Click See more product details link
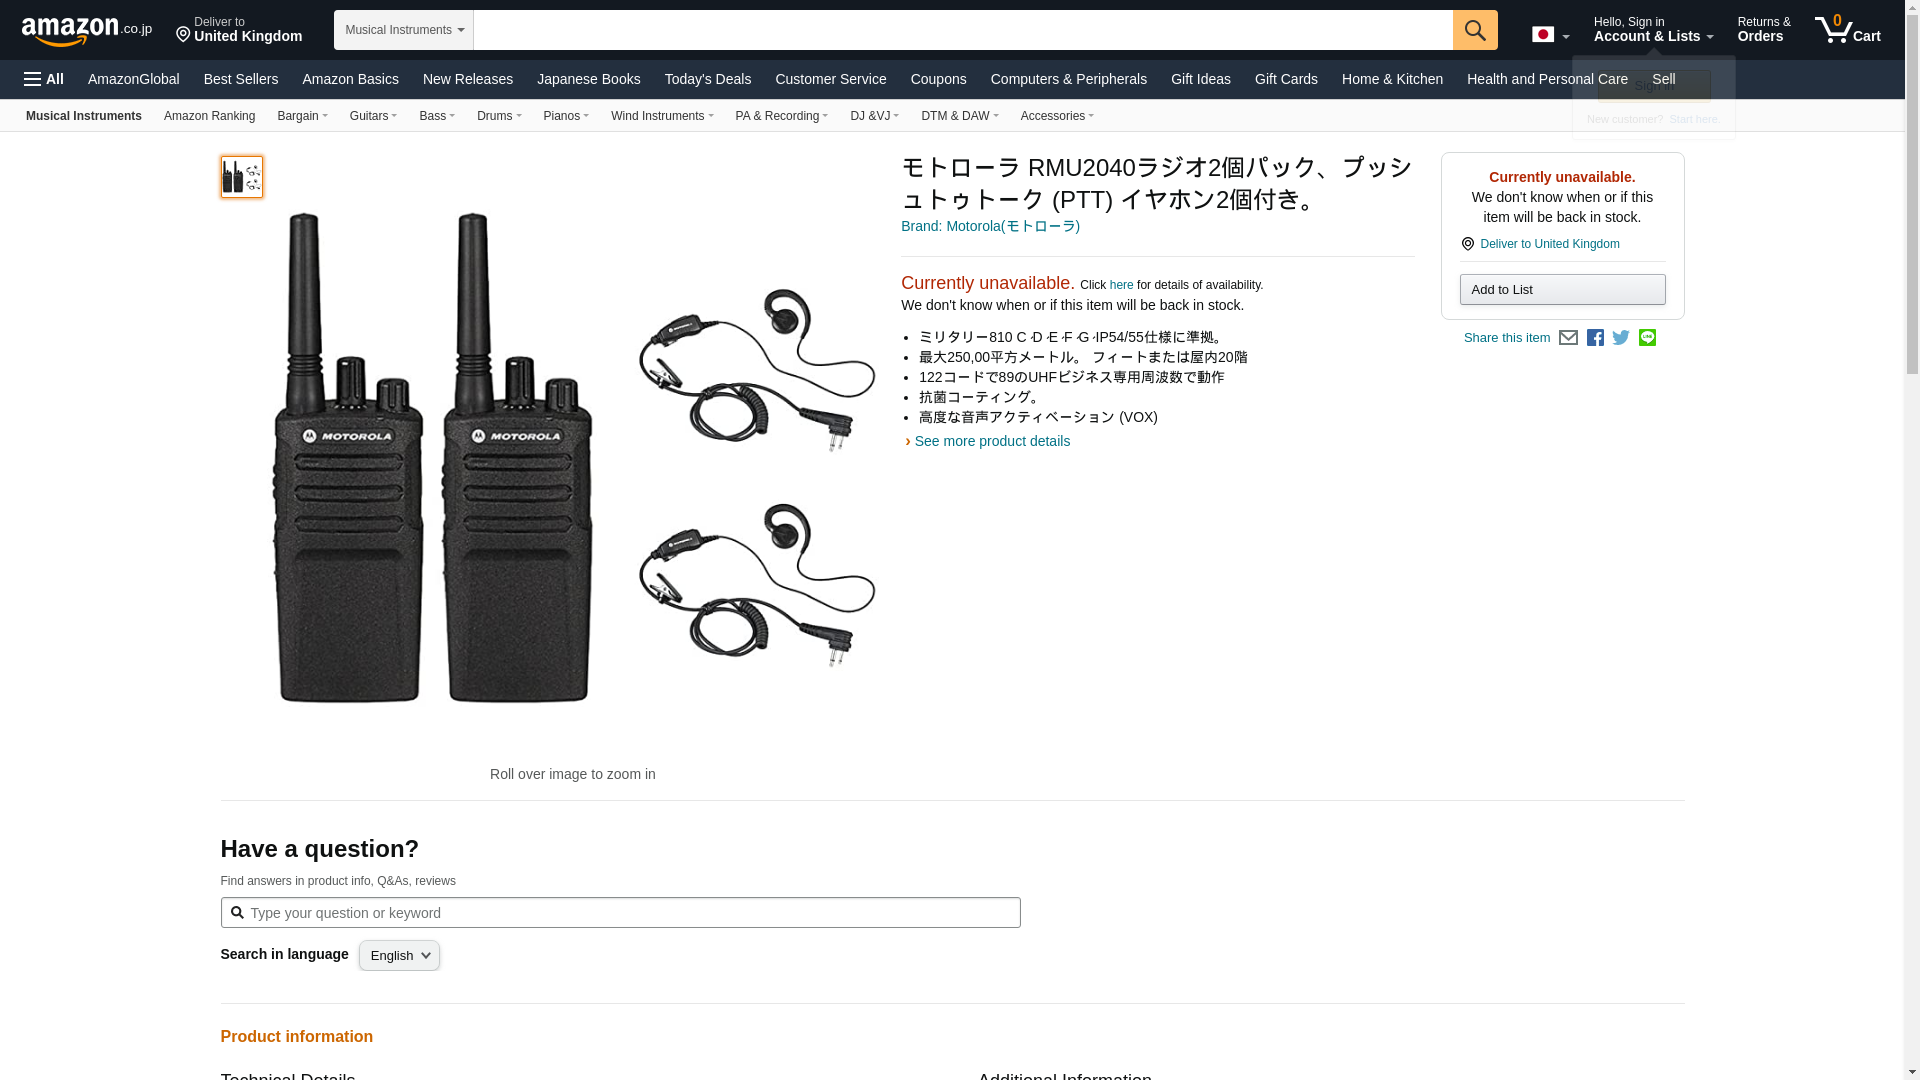The width and height of the screenshot is (1920, 1080). [991, 441]
